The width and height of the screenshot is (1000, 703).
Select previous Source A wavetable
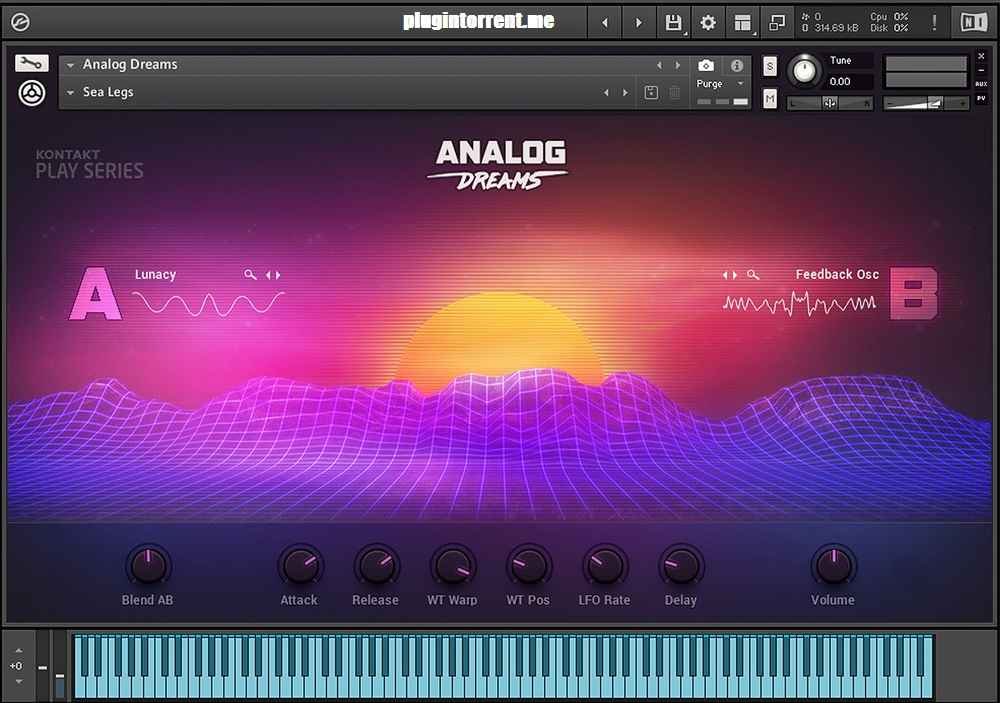268,275
